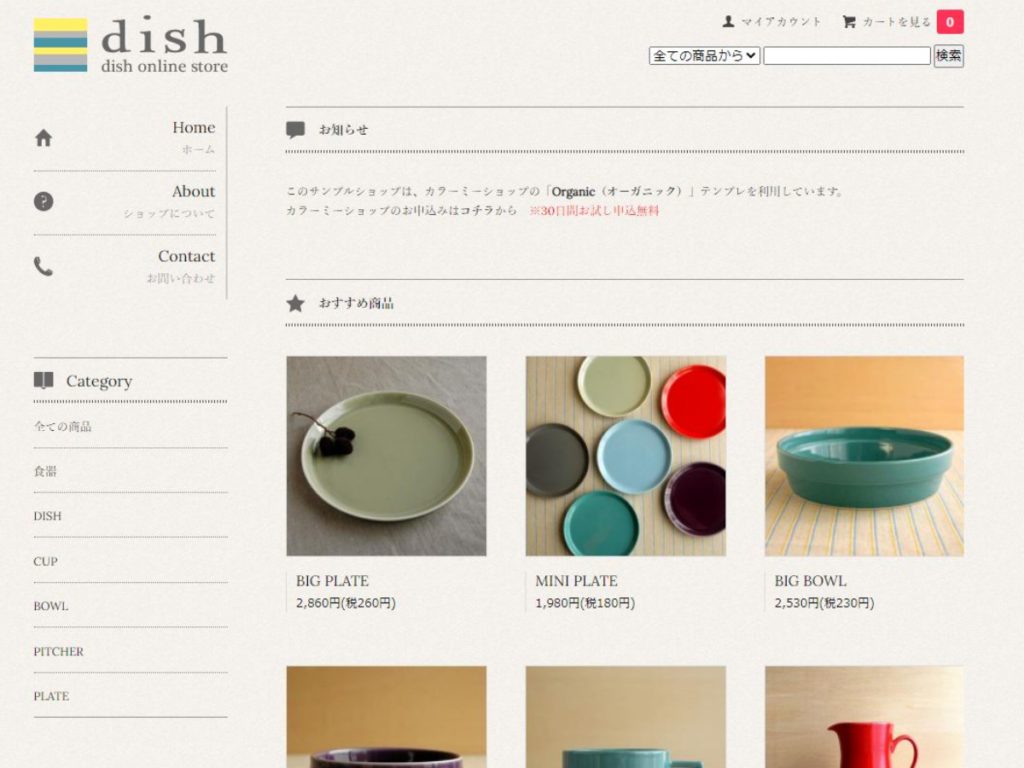Click the my account person icon

point(728,22)
